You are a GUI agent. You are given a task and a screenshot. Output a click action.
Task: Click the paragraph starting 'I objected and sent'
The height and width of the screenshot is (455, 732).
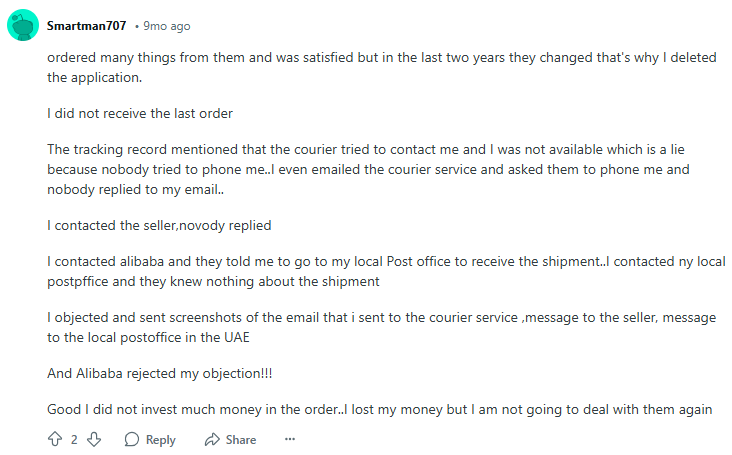click(x=380, y=328)
